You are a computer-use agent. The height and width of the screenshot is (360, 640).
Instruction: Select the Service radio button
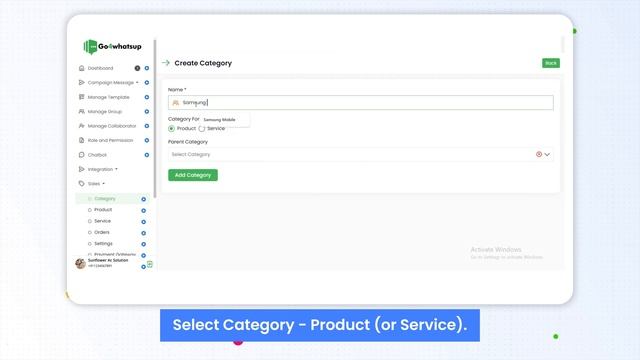tap(202, 129)
